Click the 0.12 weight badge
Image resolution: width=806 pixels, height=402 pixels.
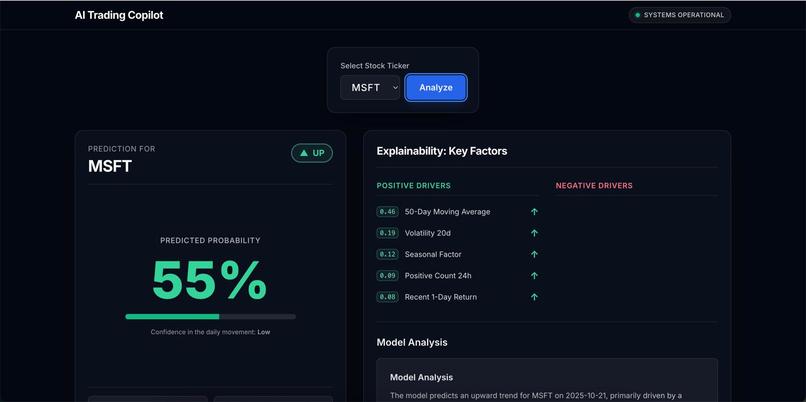click(388, 254)
